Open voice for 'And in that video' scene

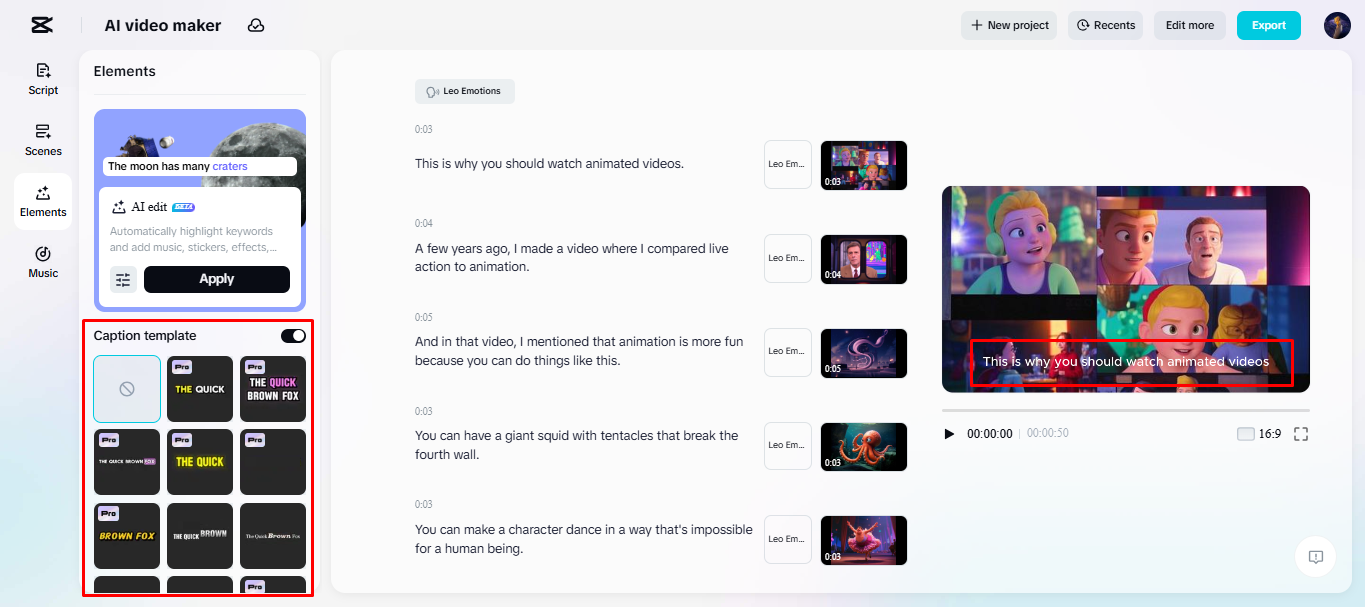(788, 352)
